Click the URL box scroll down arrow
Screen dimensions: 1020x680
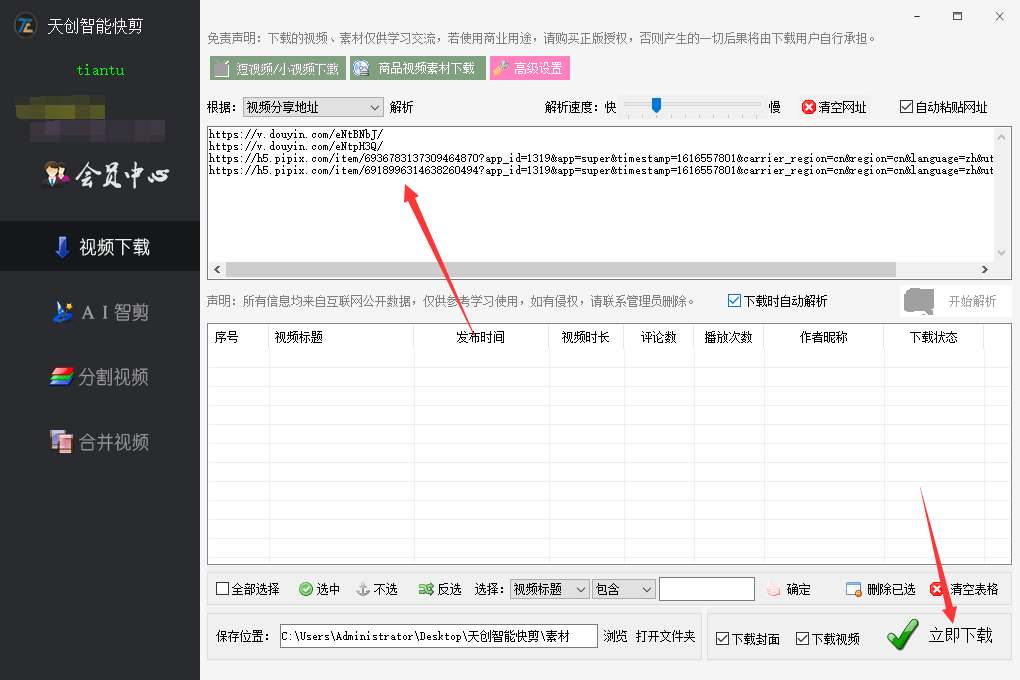(x=1002, y=252)
